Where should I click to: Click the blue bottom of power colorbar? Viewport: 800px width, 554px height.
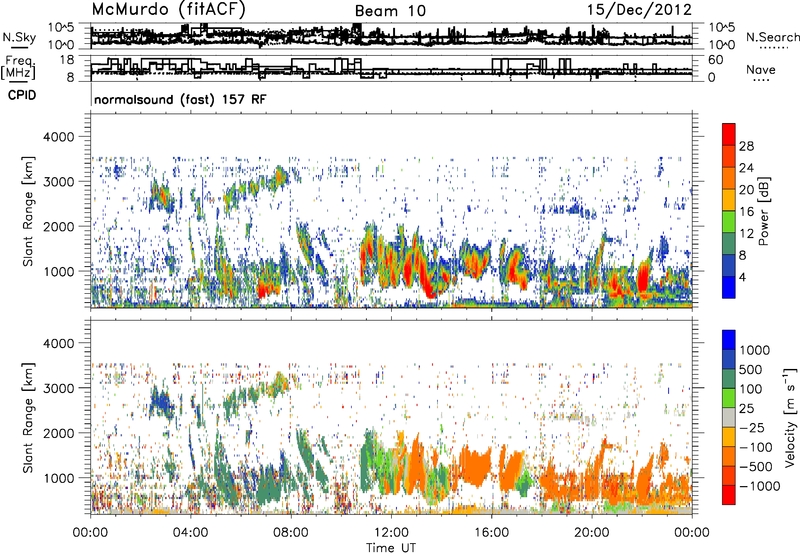click(x=729, y=287)
